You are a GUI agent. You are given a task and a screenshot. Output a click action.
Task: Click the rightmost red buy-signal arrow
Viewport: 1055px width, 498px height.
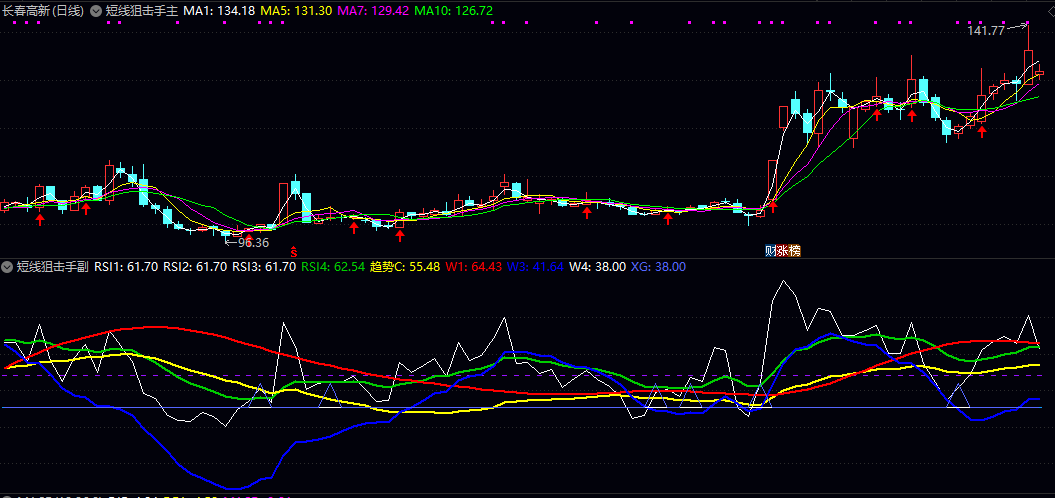click(982, 131)
